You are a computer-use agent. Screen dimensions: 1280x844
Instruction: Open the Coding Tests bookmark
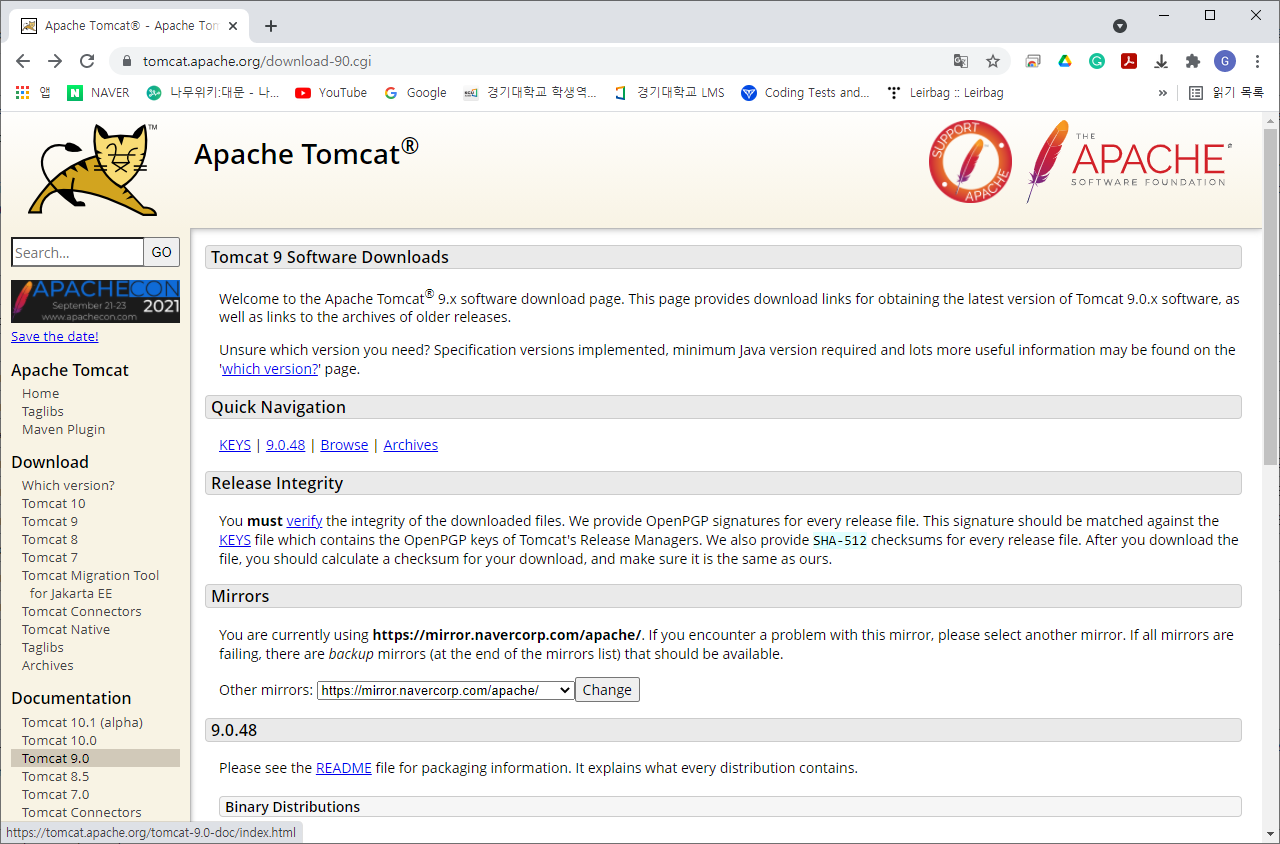806,92
